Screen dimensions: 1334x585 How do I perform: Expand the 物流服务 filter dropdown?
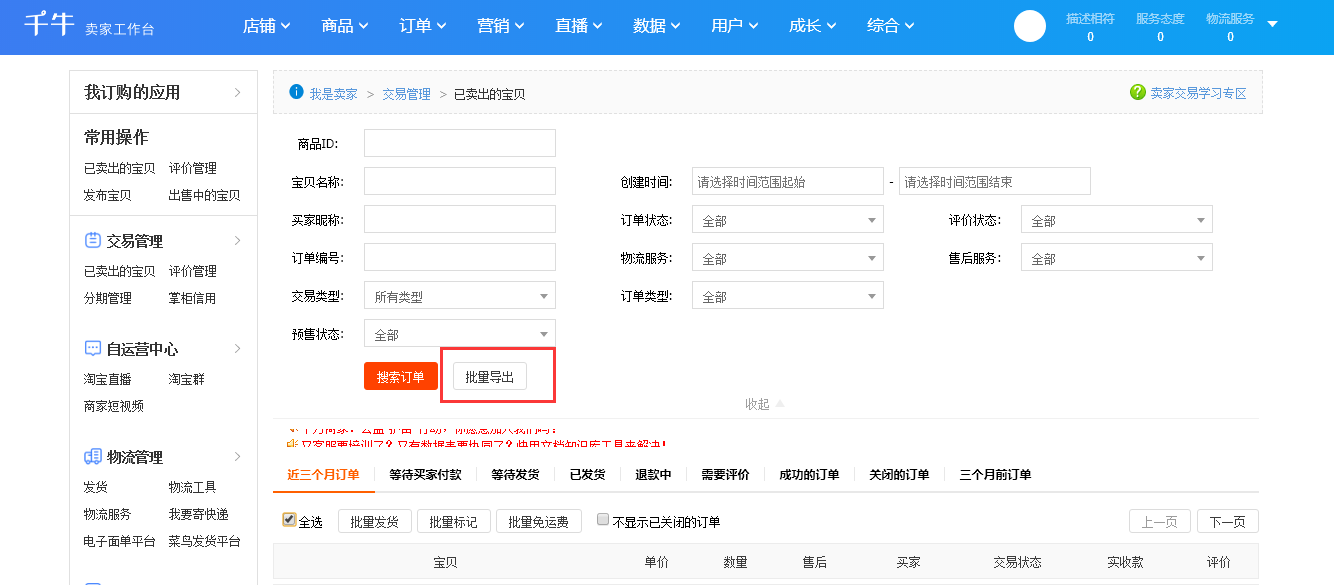(x=788, y=258)
